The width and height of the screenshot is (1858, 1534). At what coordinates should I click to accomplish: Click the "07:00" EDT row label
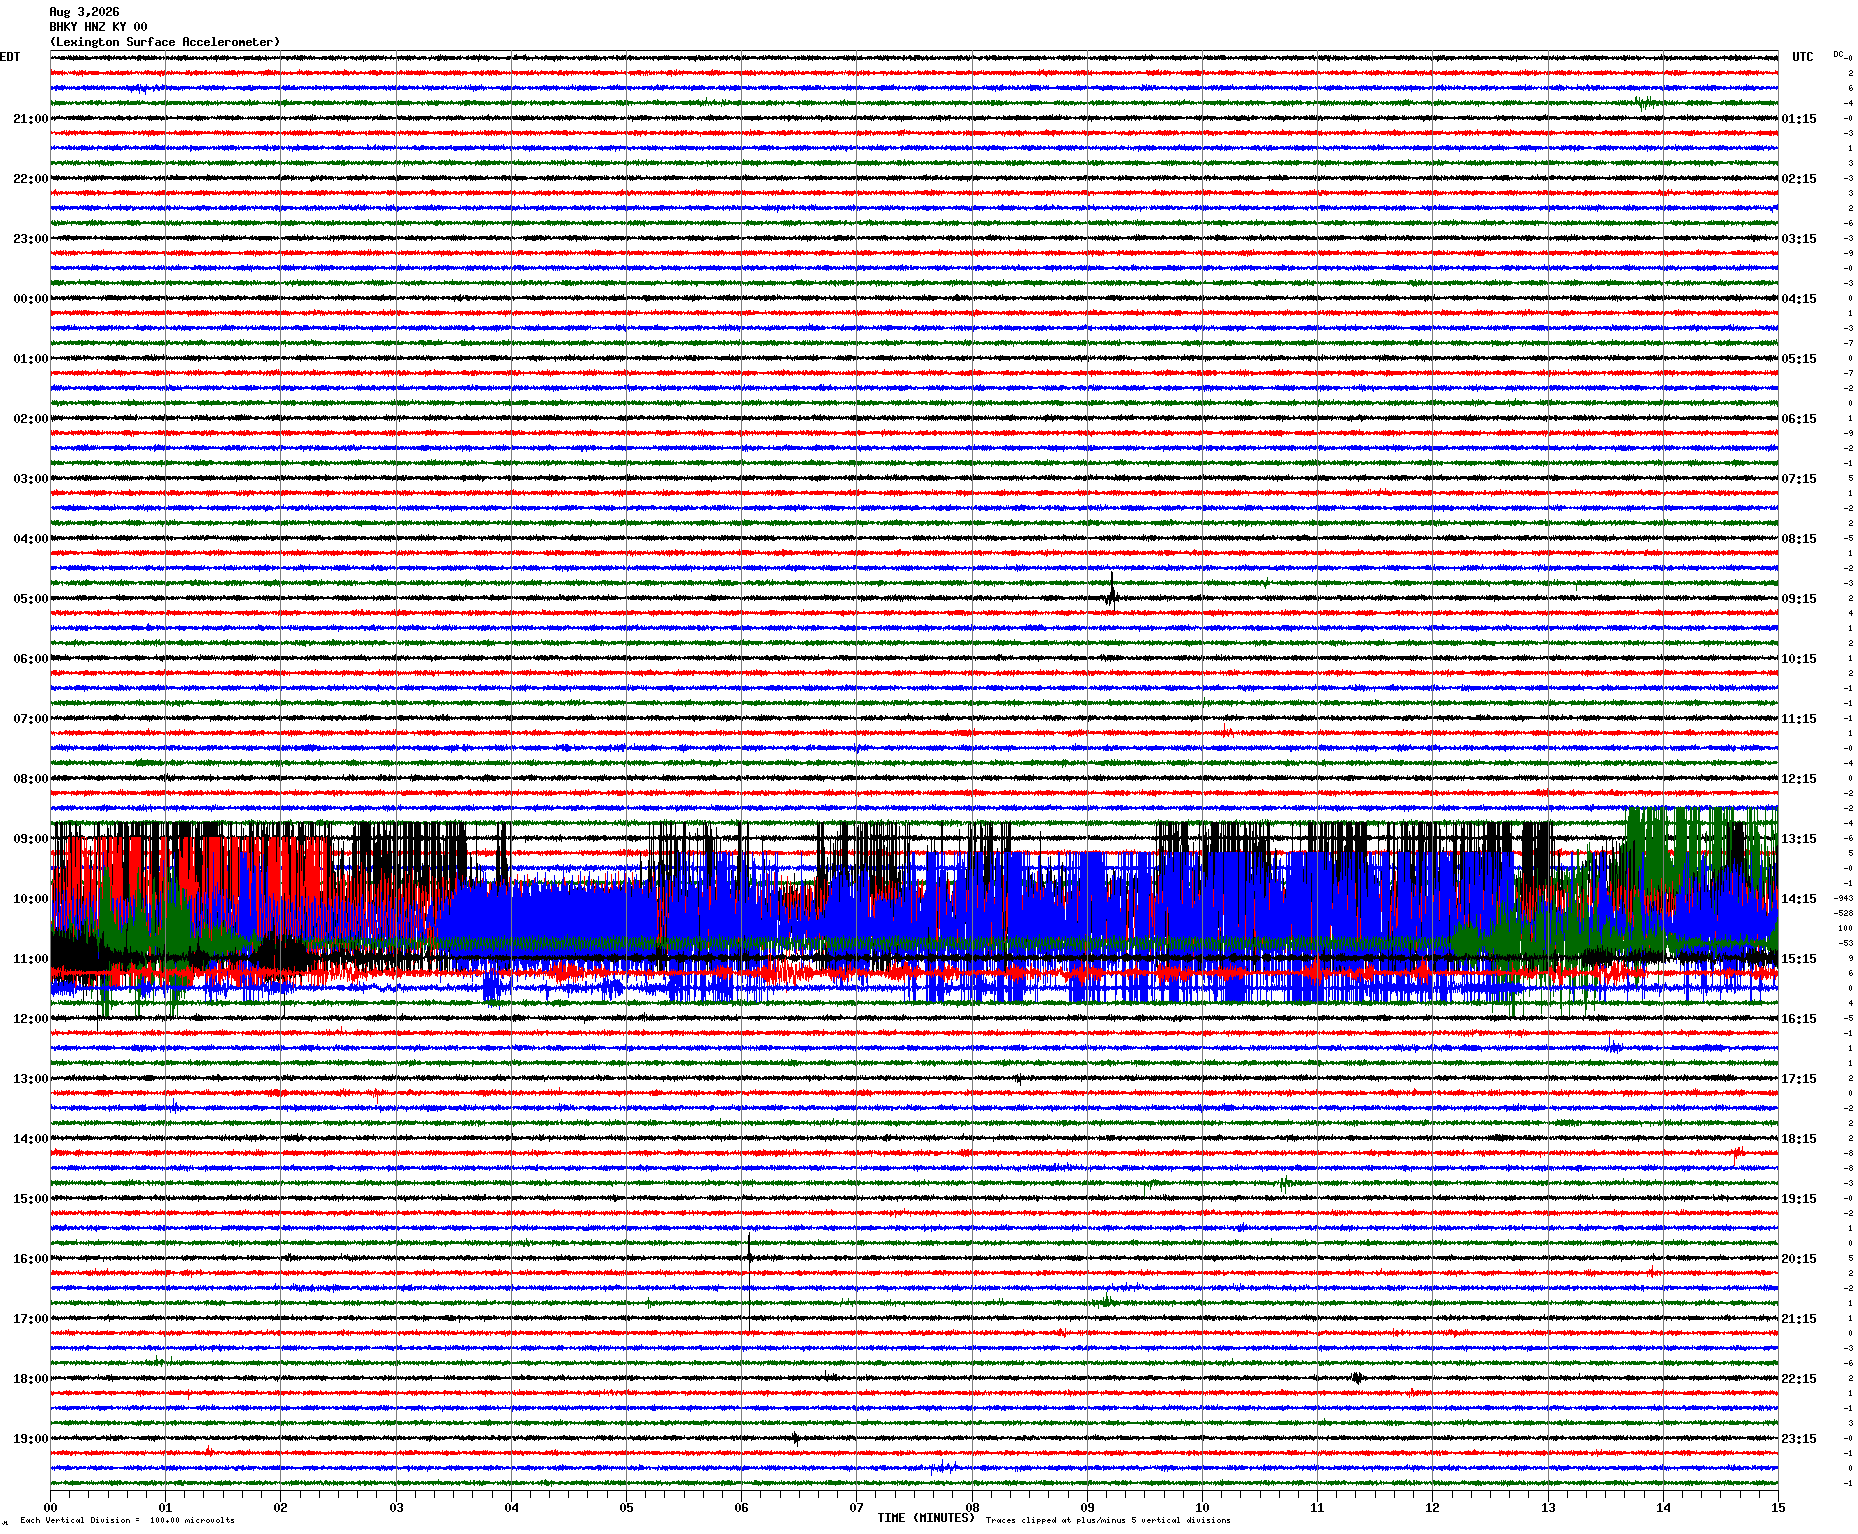[x=30, y=719]
